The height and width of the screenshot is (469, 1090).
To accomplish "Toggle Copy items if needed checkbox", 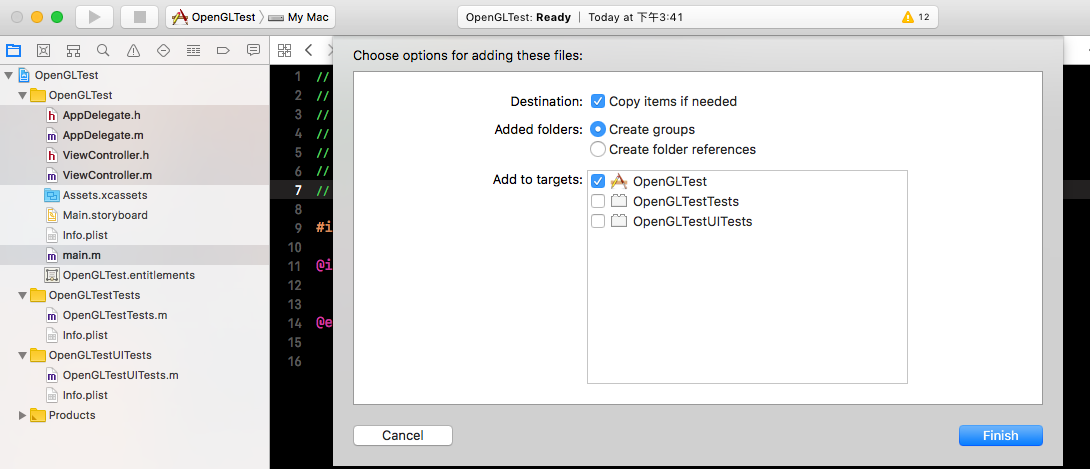I will click(597, 101).
